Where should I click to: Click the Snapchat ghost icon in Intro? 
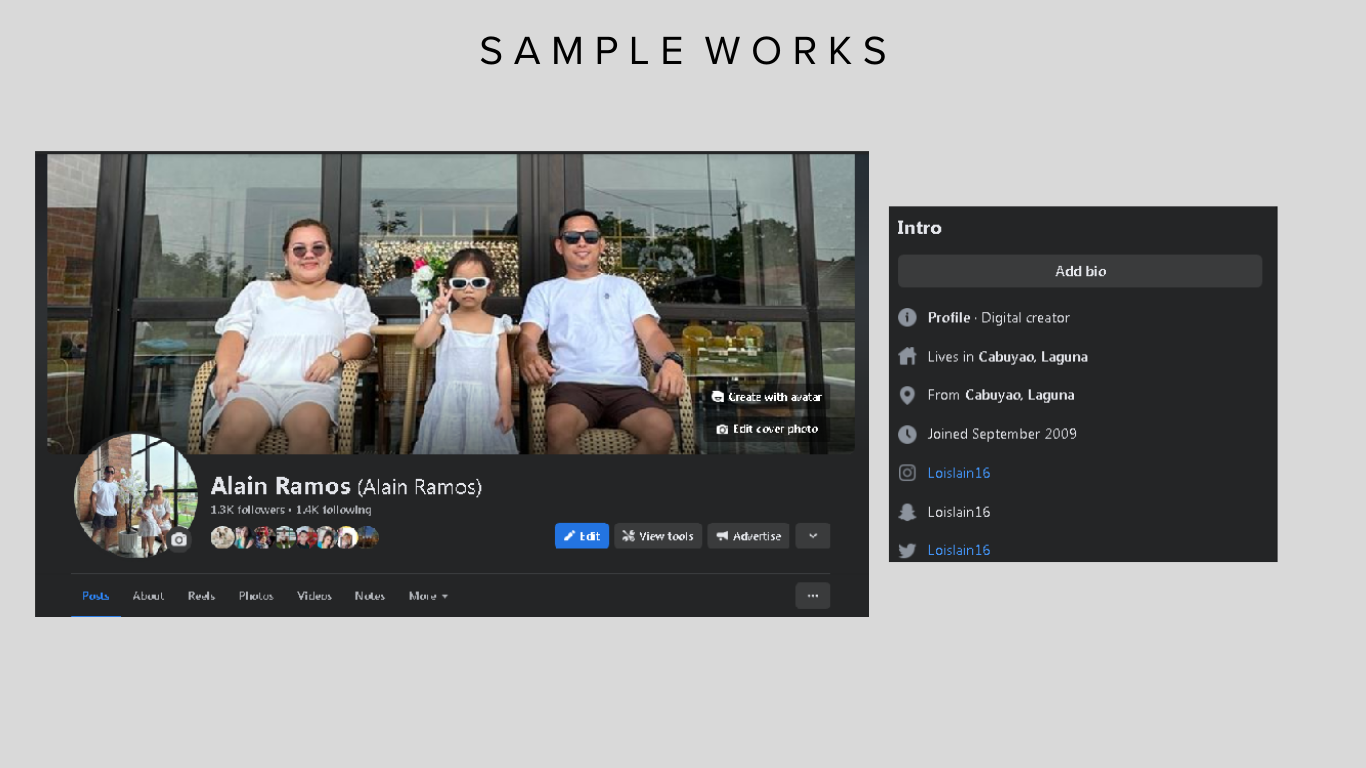[907, 512]
